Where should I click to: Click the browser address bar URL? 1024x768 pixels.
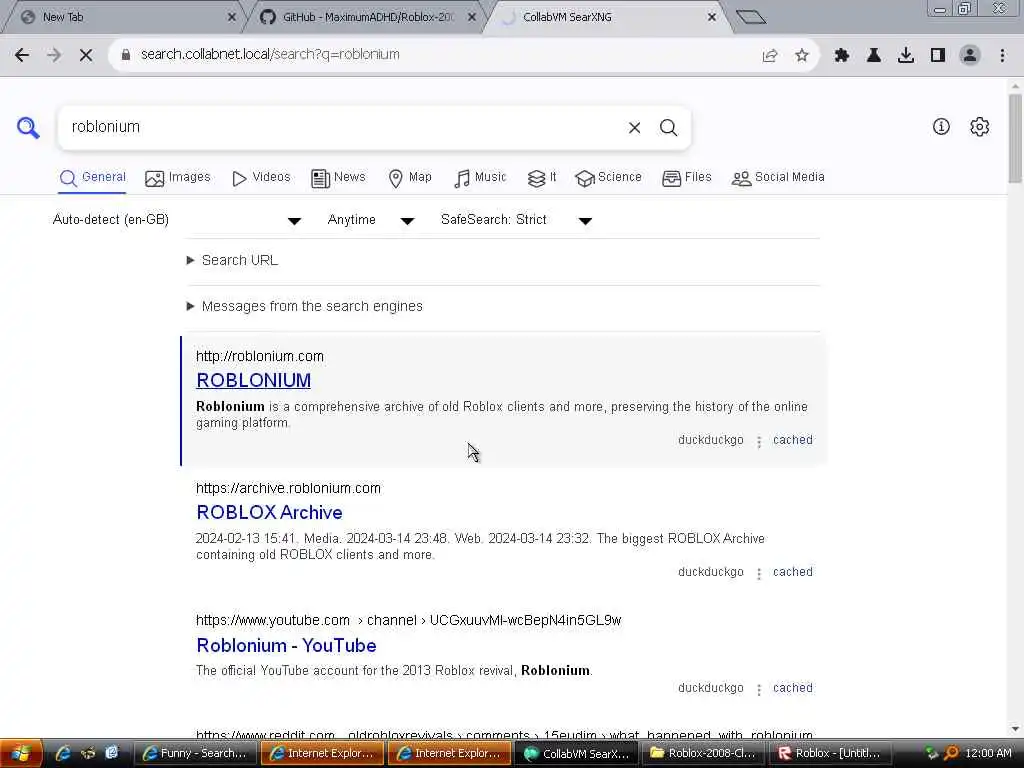tap(270, 55)
